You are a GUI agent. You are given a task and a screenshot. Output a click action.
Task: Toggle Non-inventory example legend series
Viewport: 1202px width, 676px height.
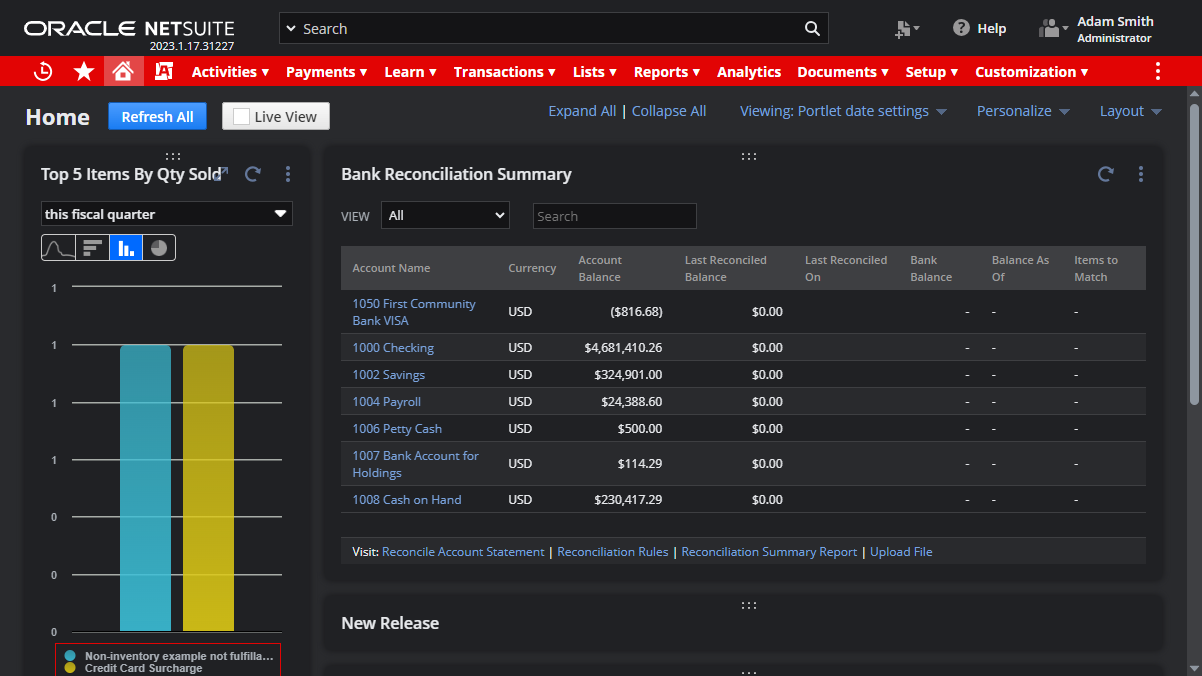(178, 656)
